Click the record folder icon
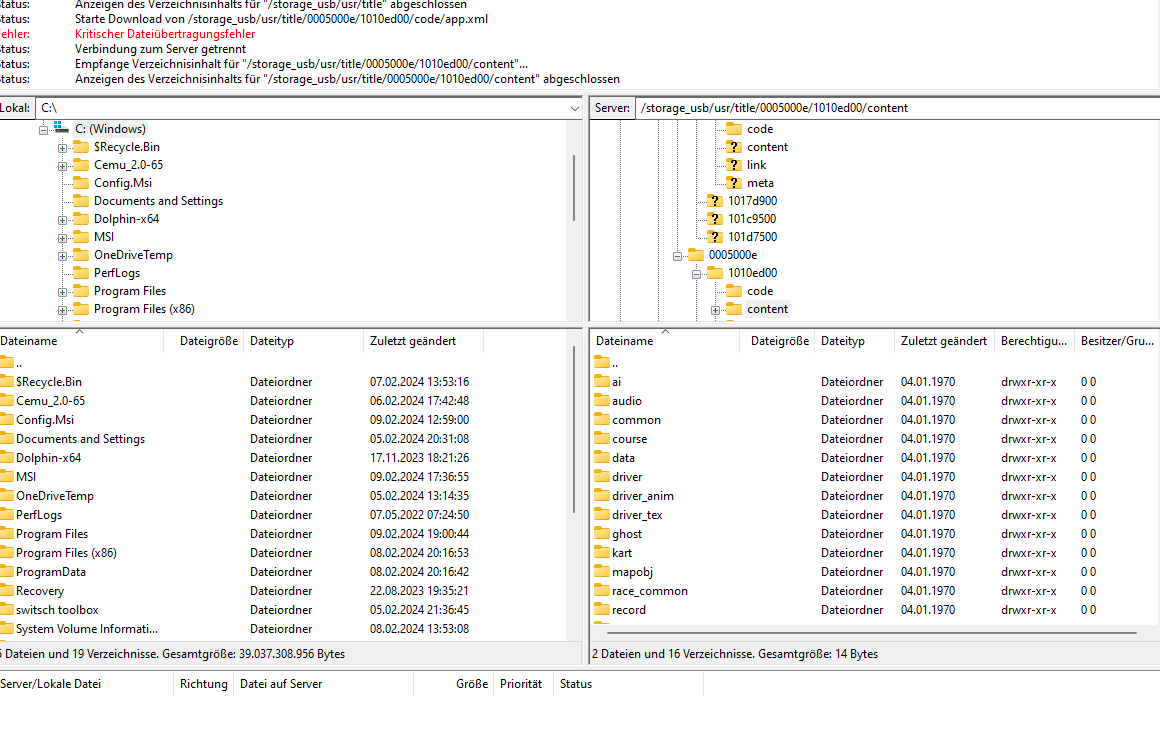Viewport: 1160px width, 750px height. point(601,609)
